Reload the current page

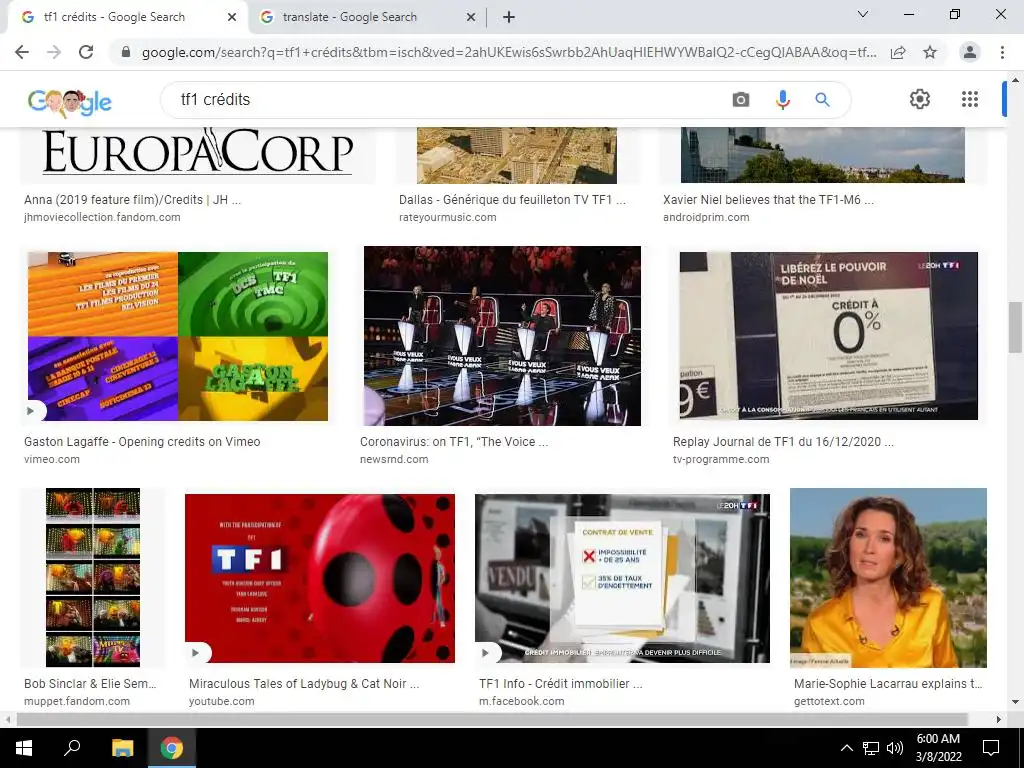tap(86, 52)
